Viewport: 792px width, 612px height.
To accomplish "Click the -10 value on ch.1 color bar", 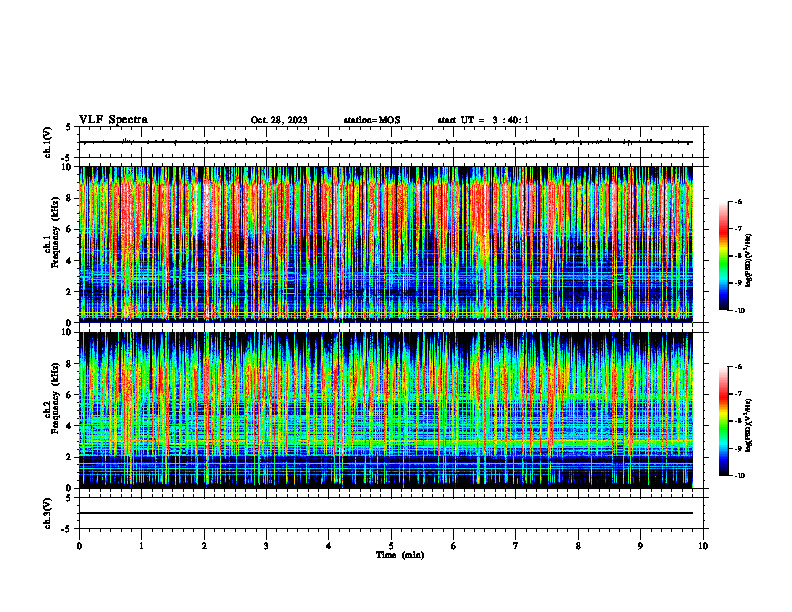I will (x=739, y=311).
